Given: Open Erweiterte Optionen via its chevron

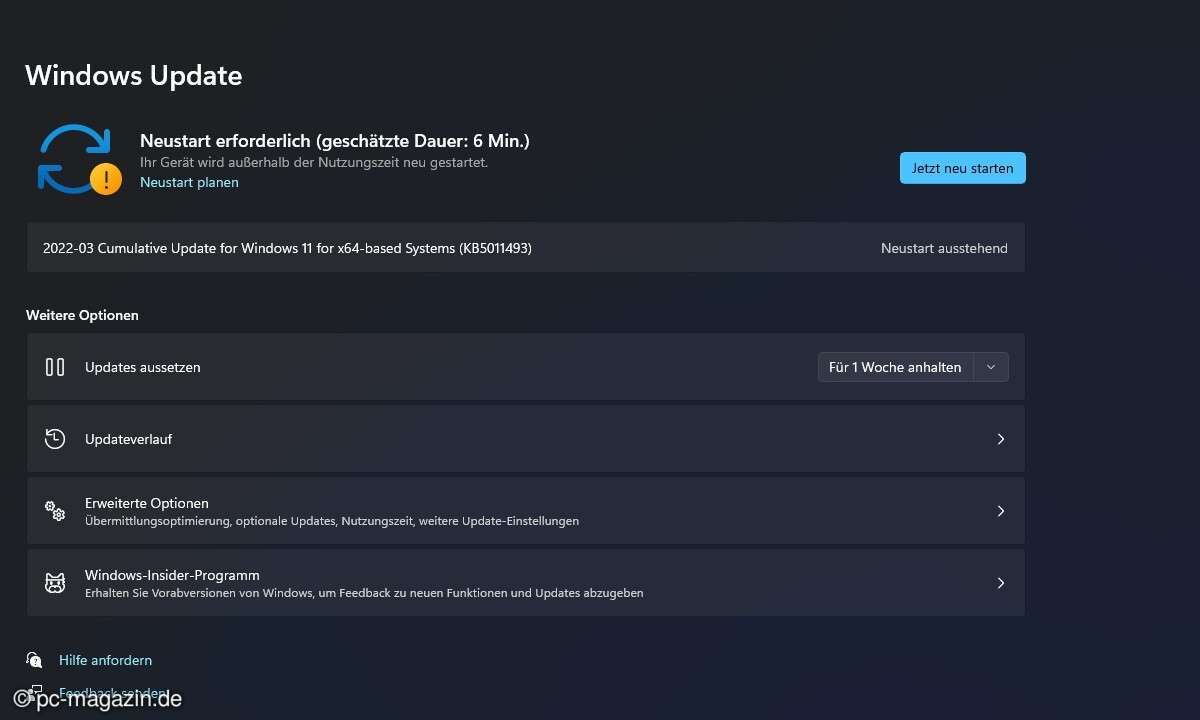Looking at the screenshot, I should [1000, 511].
